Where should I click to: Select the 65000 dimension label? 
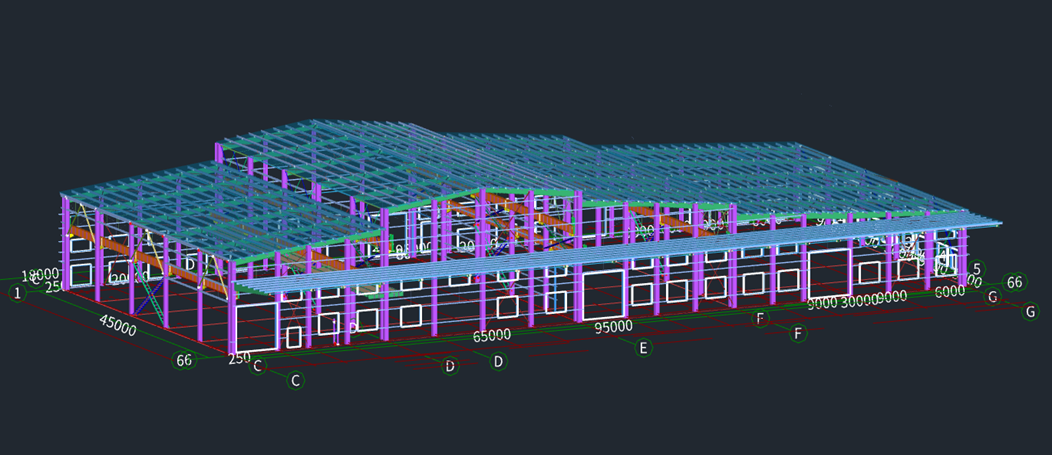coord(492,335)
